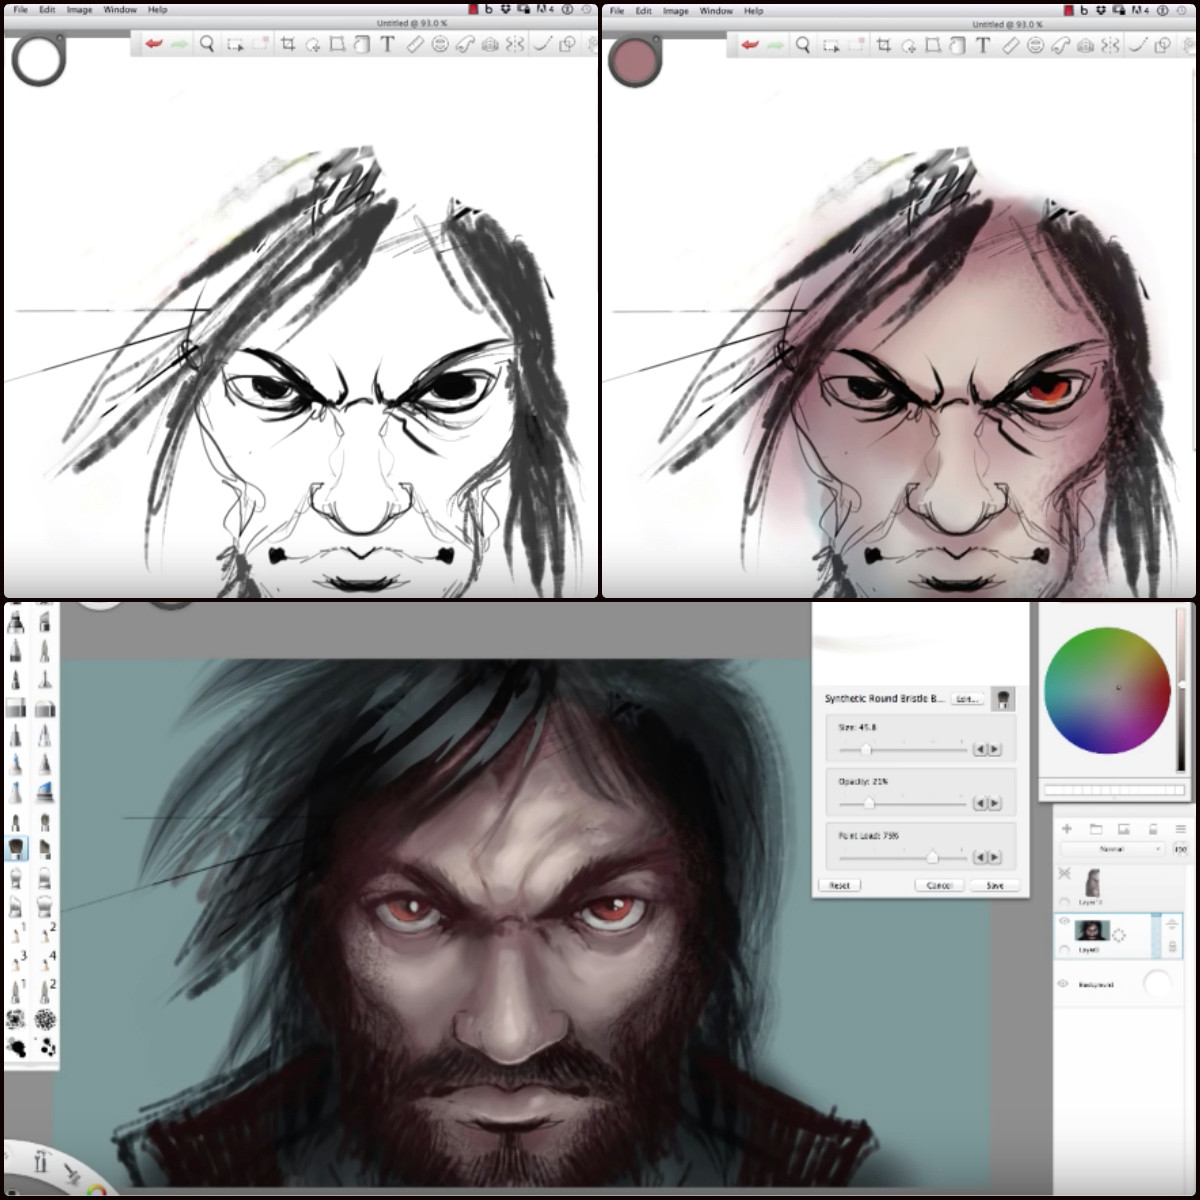
Task: Select Zoom magnifier tool in top-left window
Action: tap(207, 44)
